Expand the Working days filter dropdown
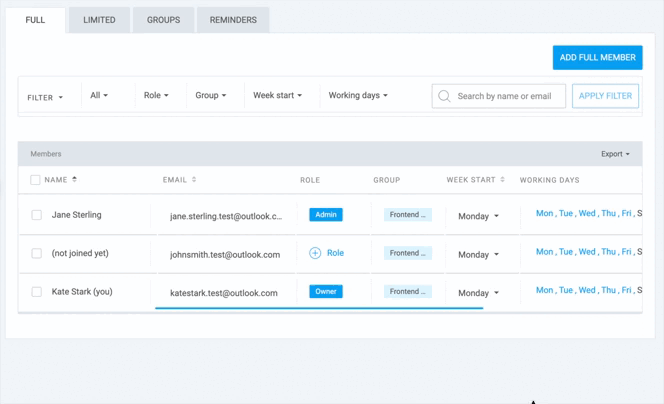 pyautogui.click(x=358, y=96)
